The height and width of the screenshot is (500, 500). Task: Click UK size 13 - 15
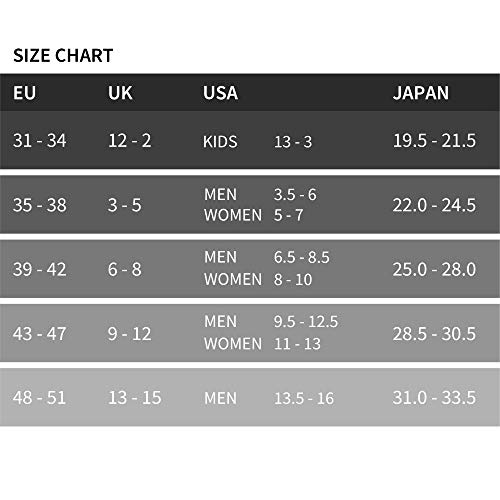pyautogui.click(x=135, y=397)
